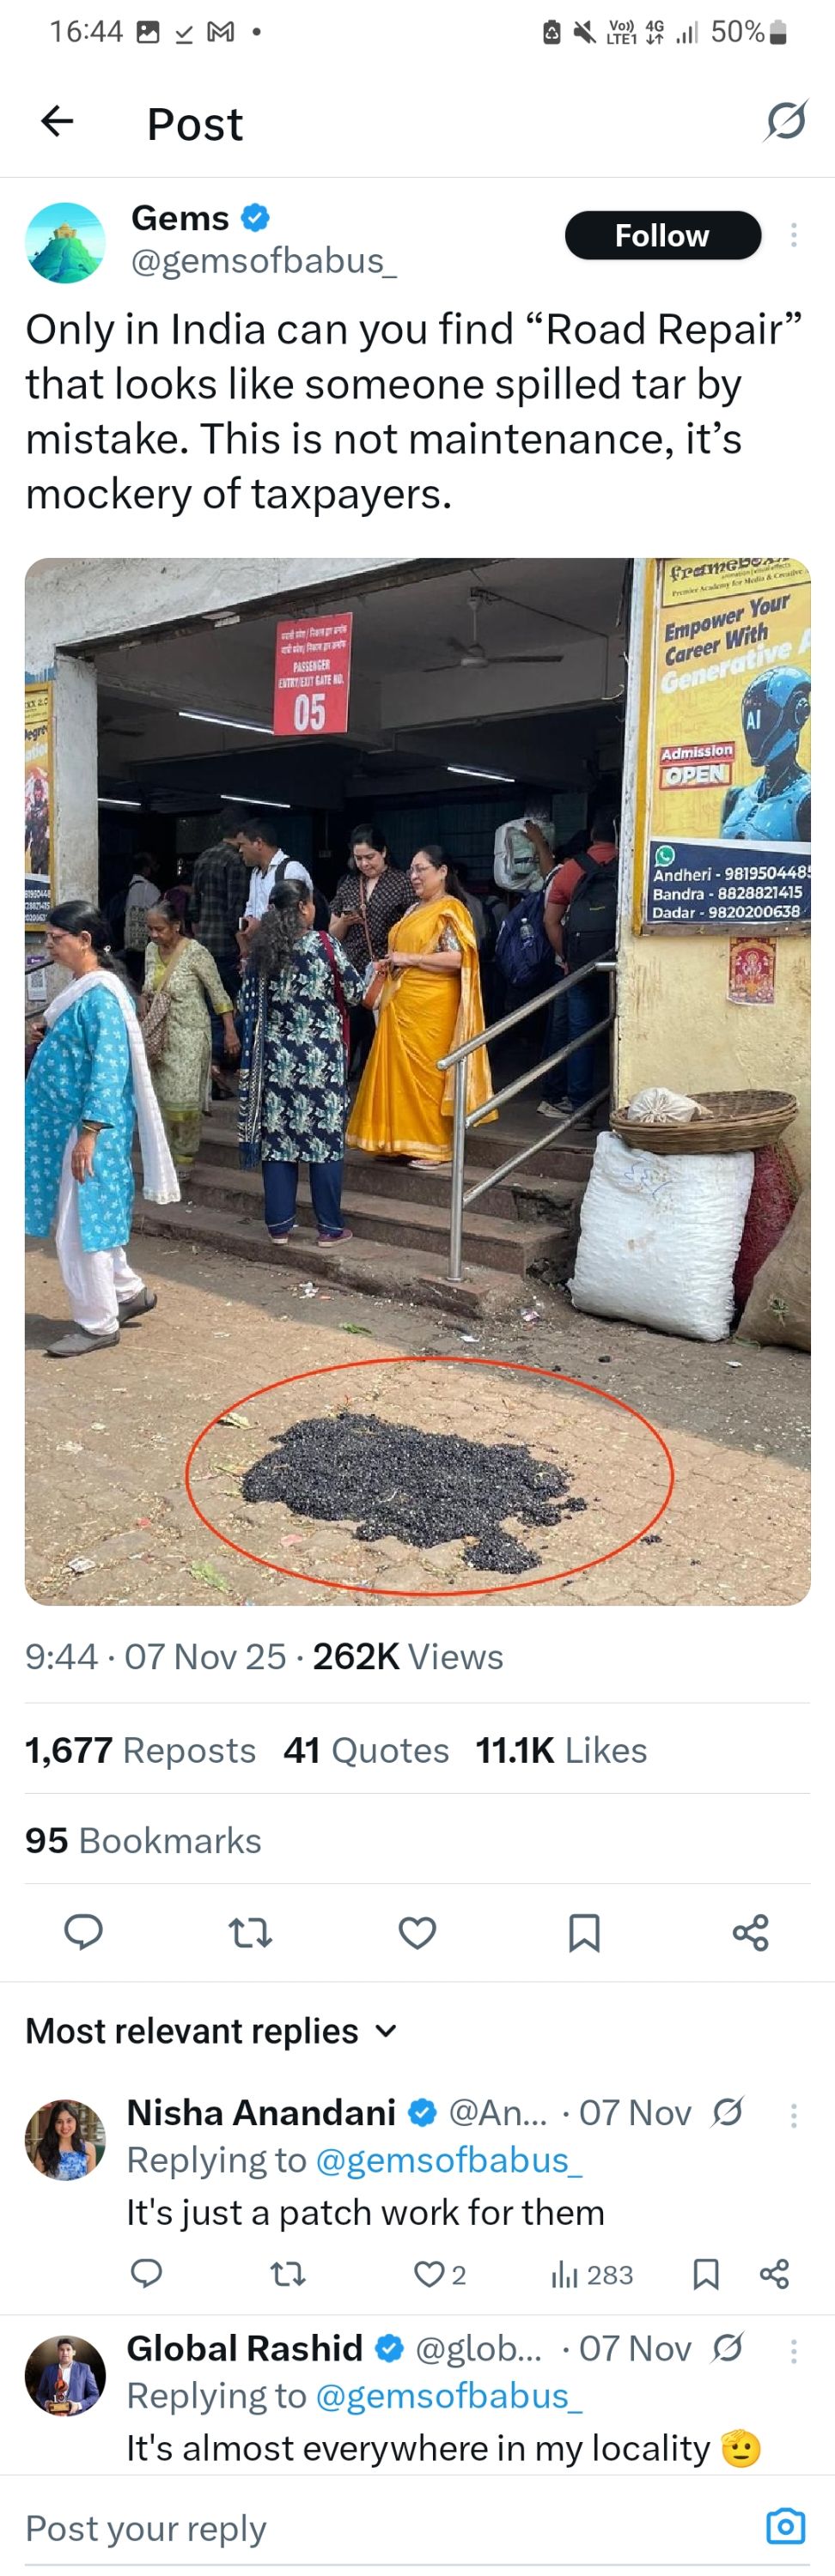
Task: Follow the Gems account
Action: coord(662,235)
